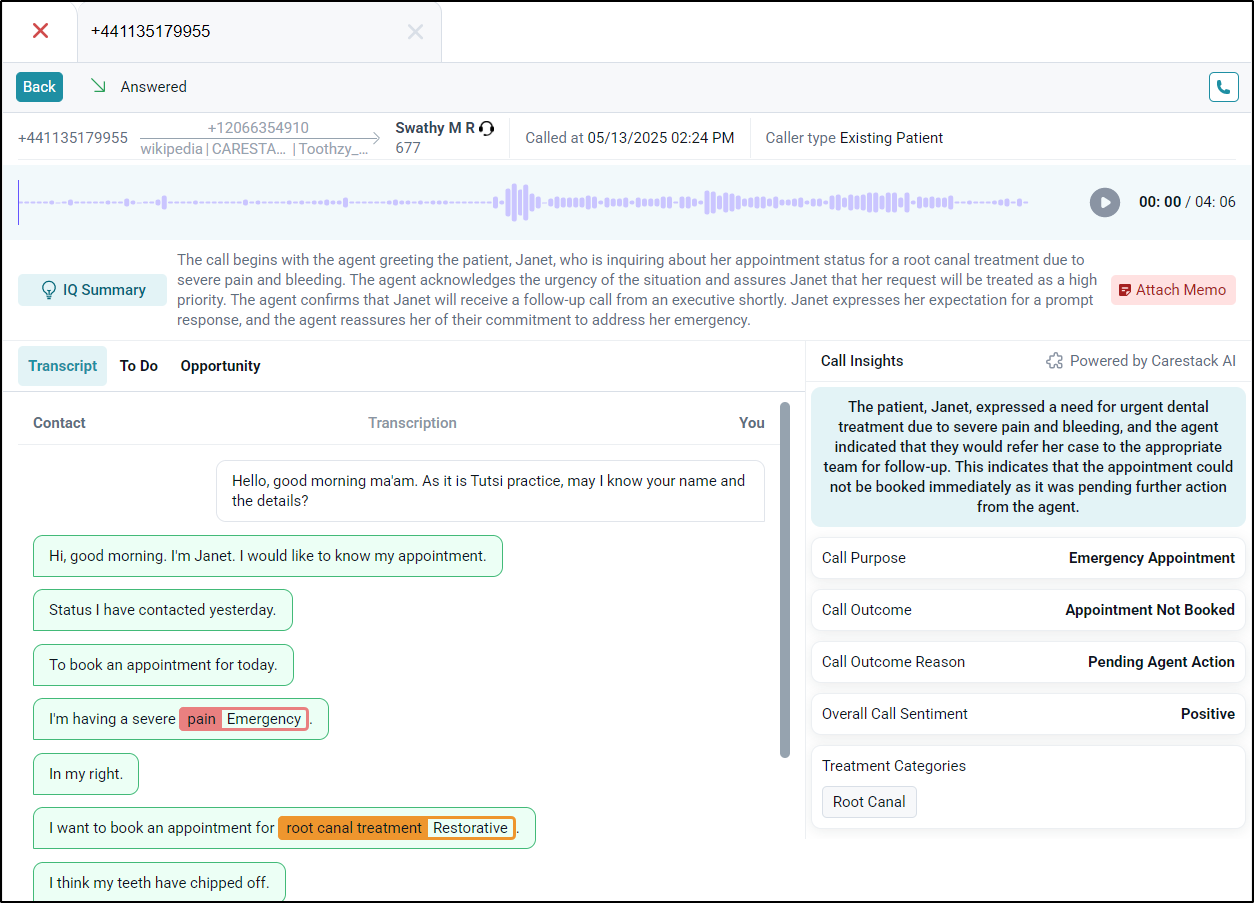This screenshot has width=1254, height=903.
Task: Click the memo icon inside Attach Memo
Action: 1126,290
